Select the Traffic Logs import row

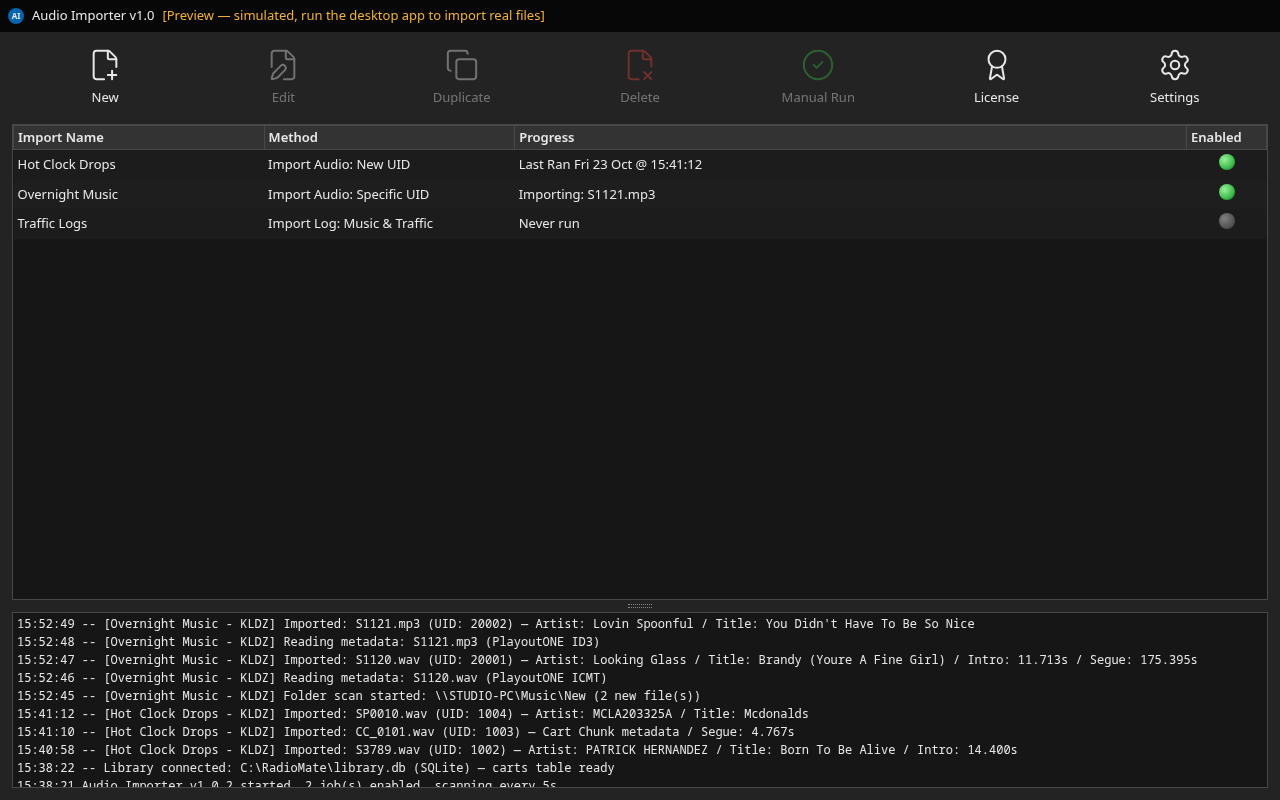click(640, 223)
